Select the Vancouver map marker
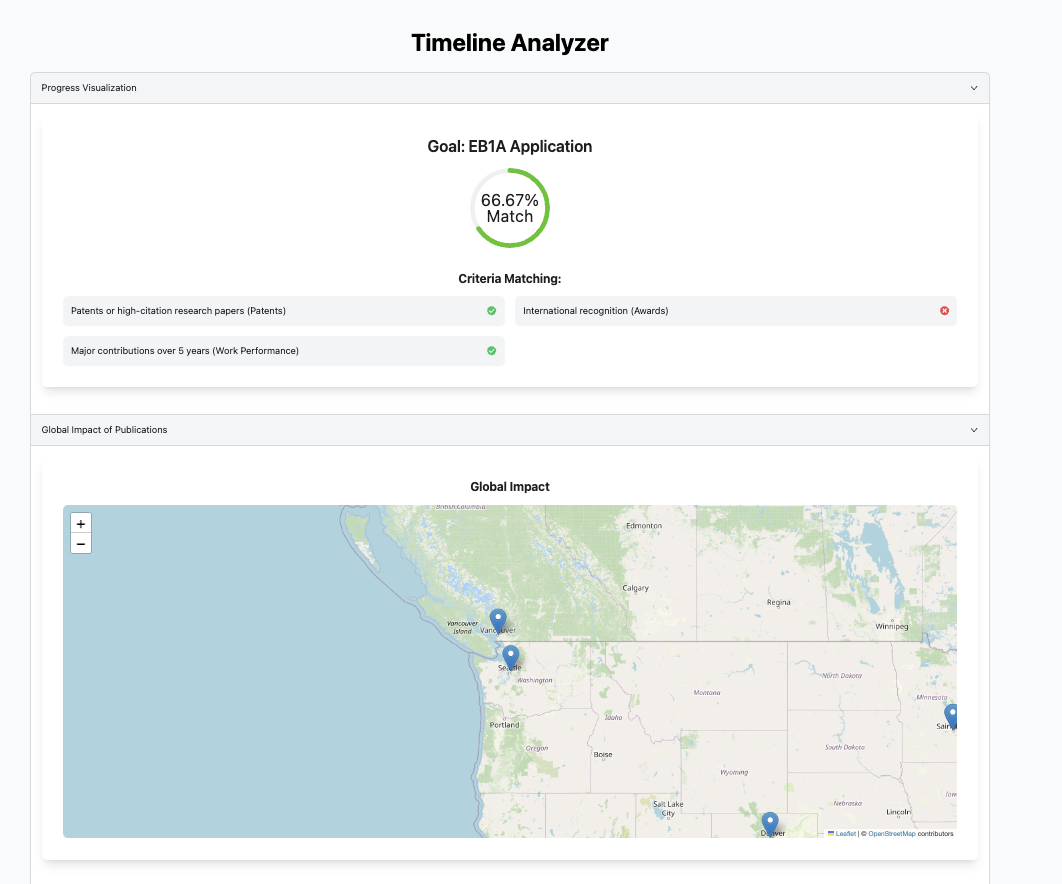 (498, 620)
